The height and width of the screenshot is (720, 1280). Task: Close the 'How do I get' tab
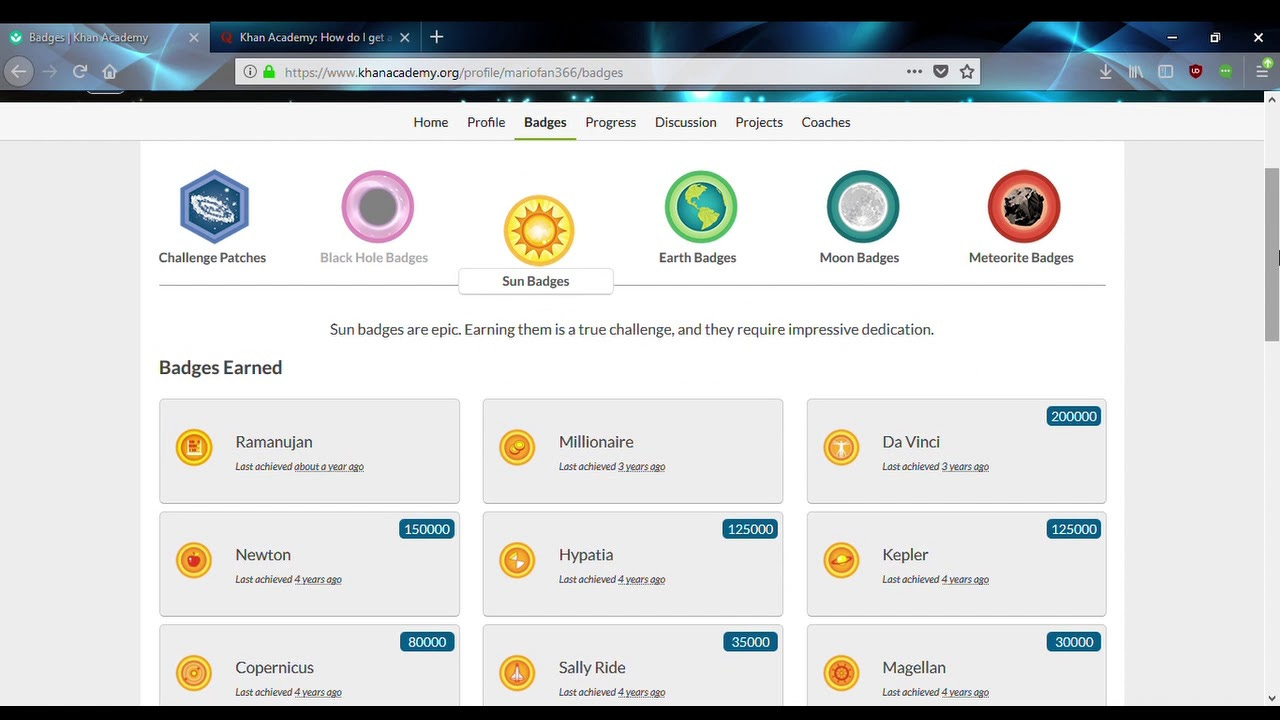(x=405, y=37)
